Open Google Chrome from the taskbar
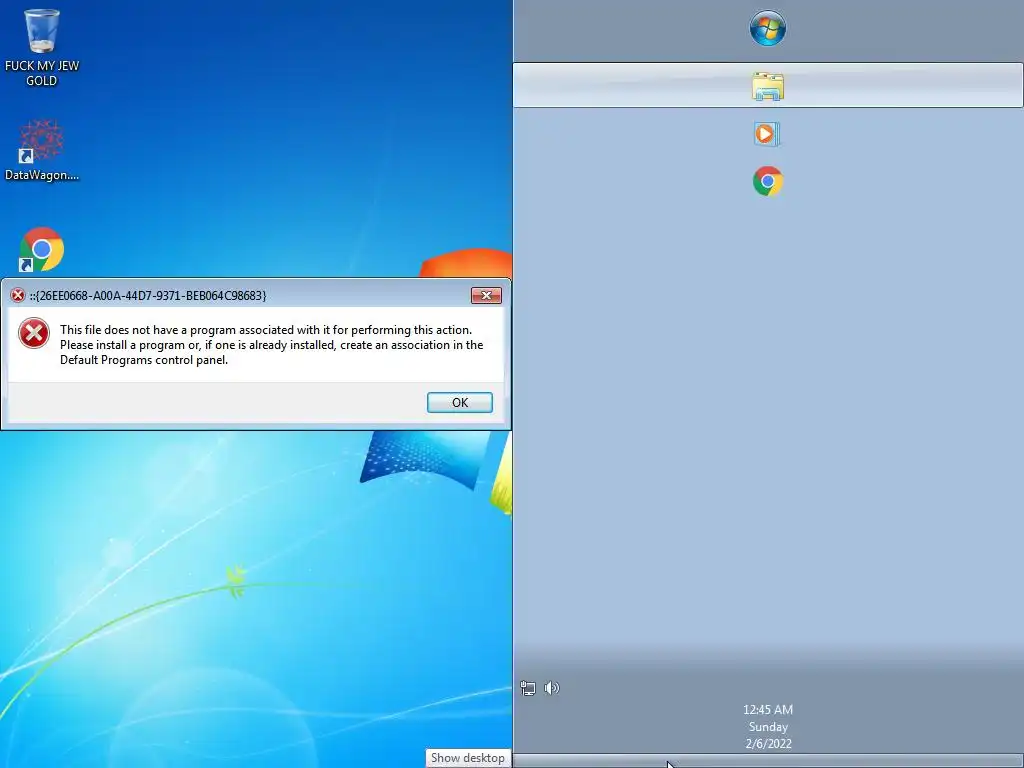1024x768 pixels. tap(767, 181)
